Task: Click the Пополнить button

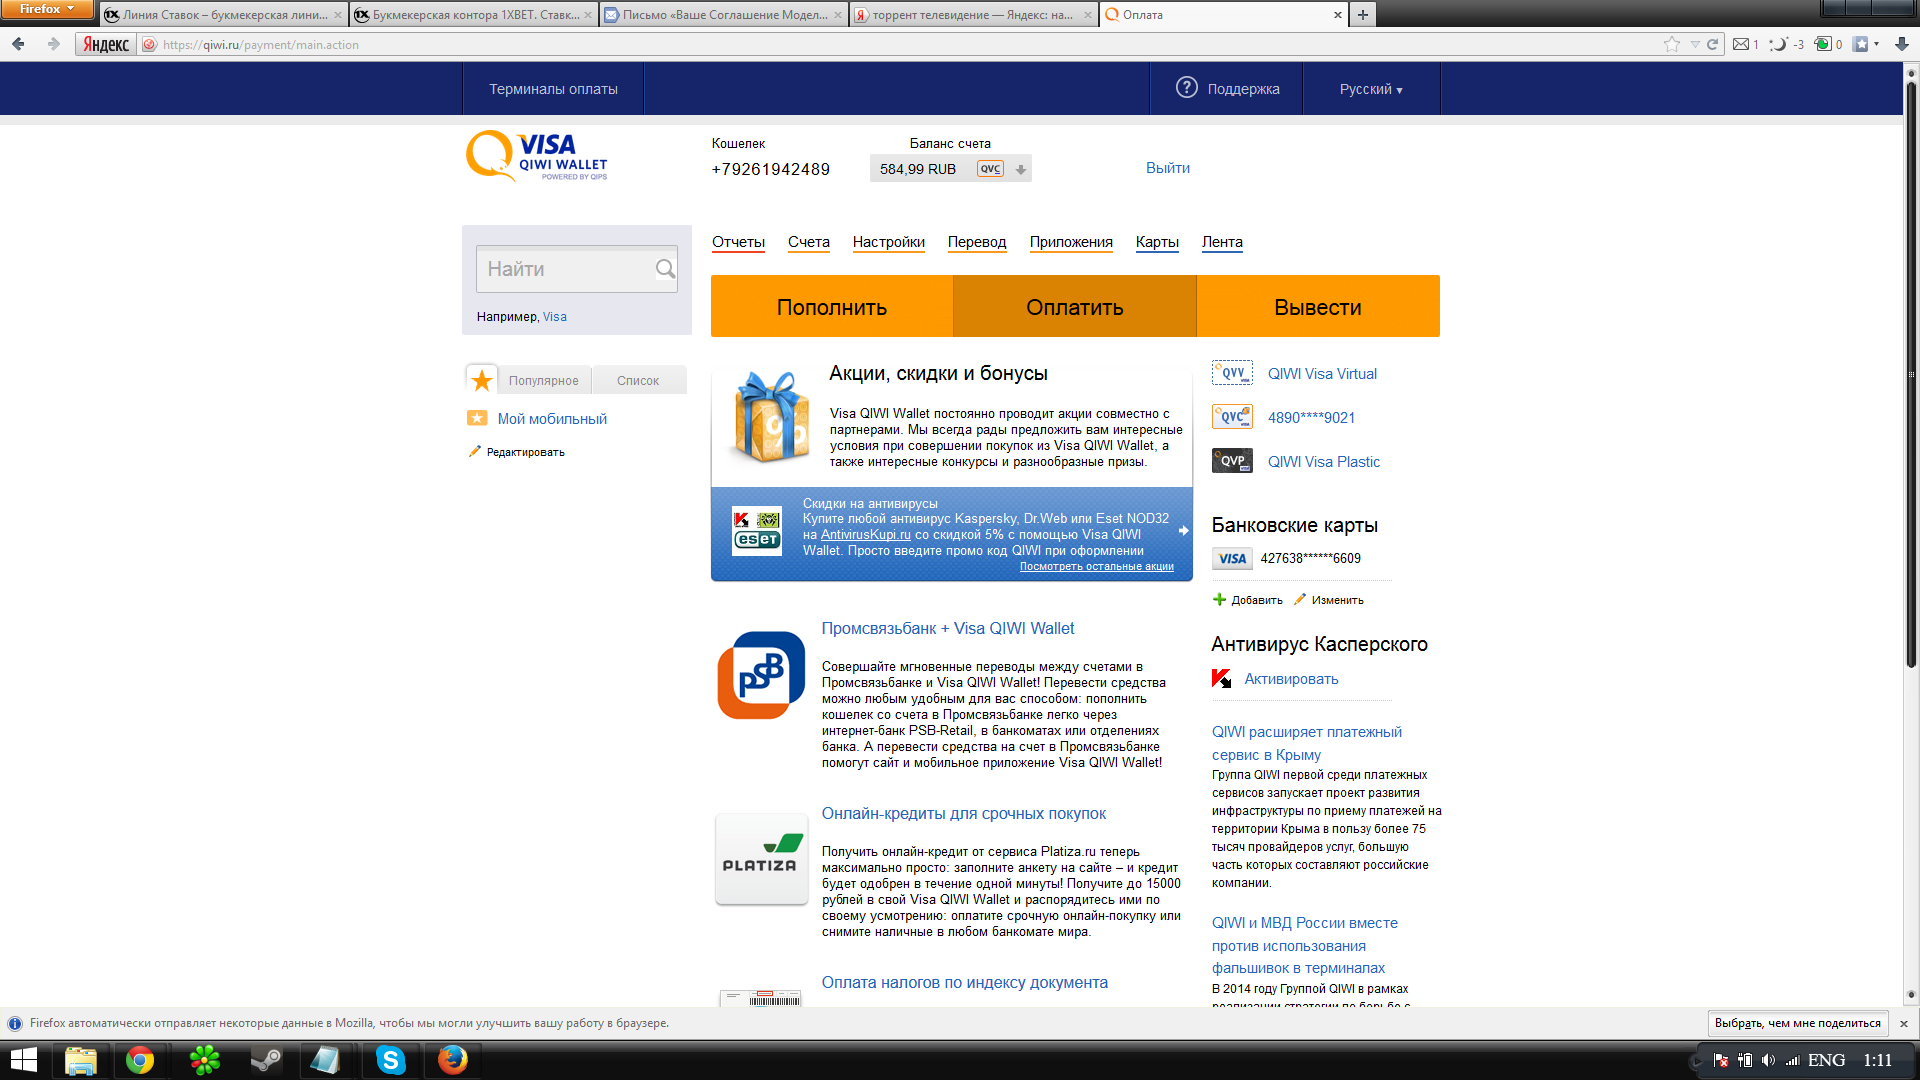Action: (832, 306)
